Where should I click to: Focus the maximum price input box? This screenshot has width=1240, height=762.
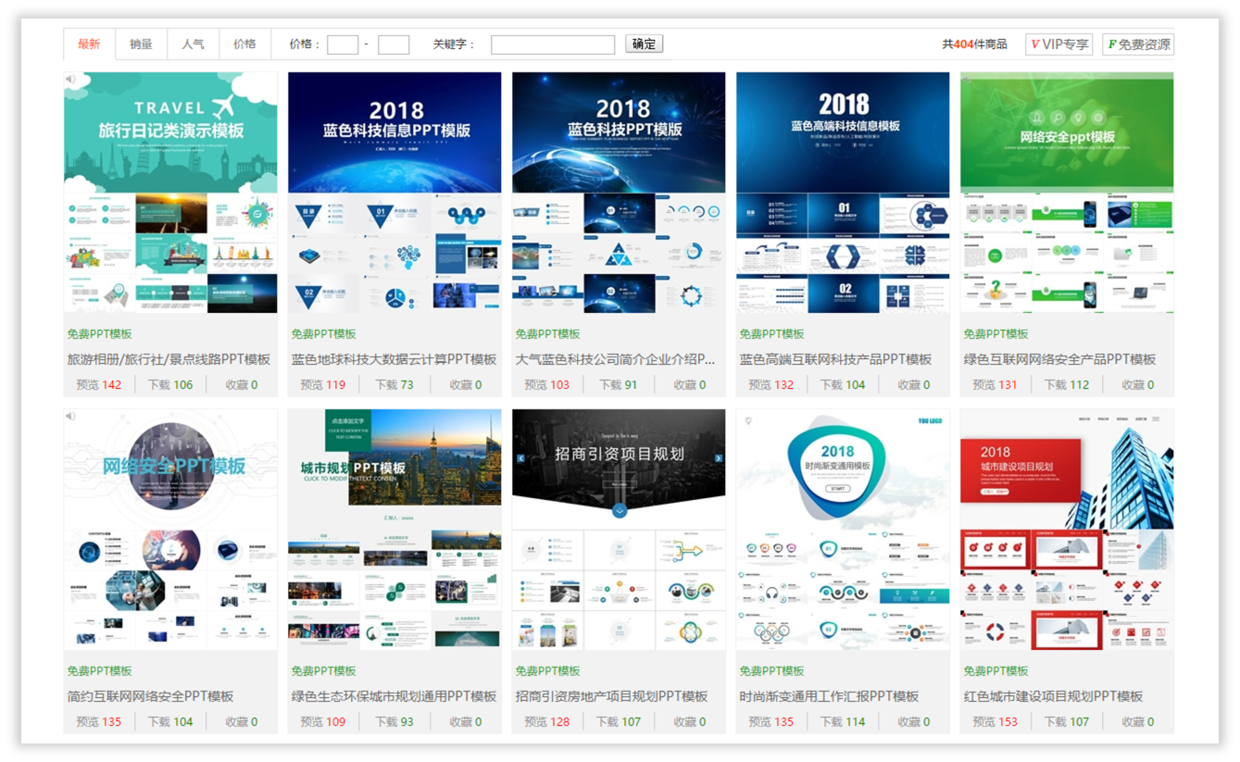[x=394, y=44]
